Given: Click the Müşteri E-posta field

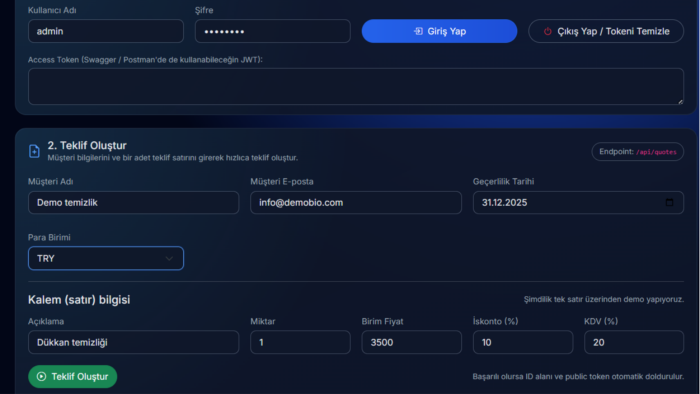Looking at the screenshot, I should pos(356,203).
